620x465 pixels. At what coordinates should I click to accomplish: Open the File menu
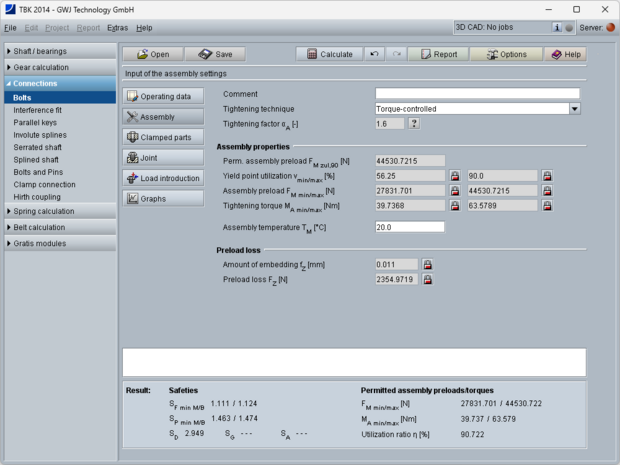pyautogui.click(x=10, y=28)
